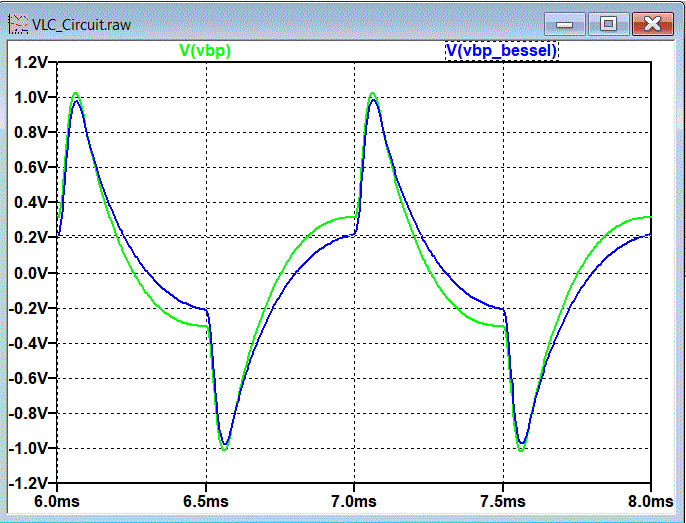Click the 0.4V vertical axis label
Screen dimensions: 686x523
click(30, 203)
